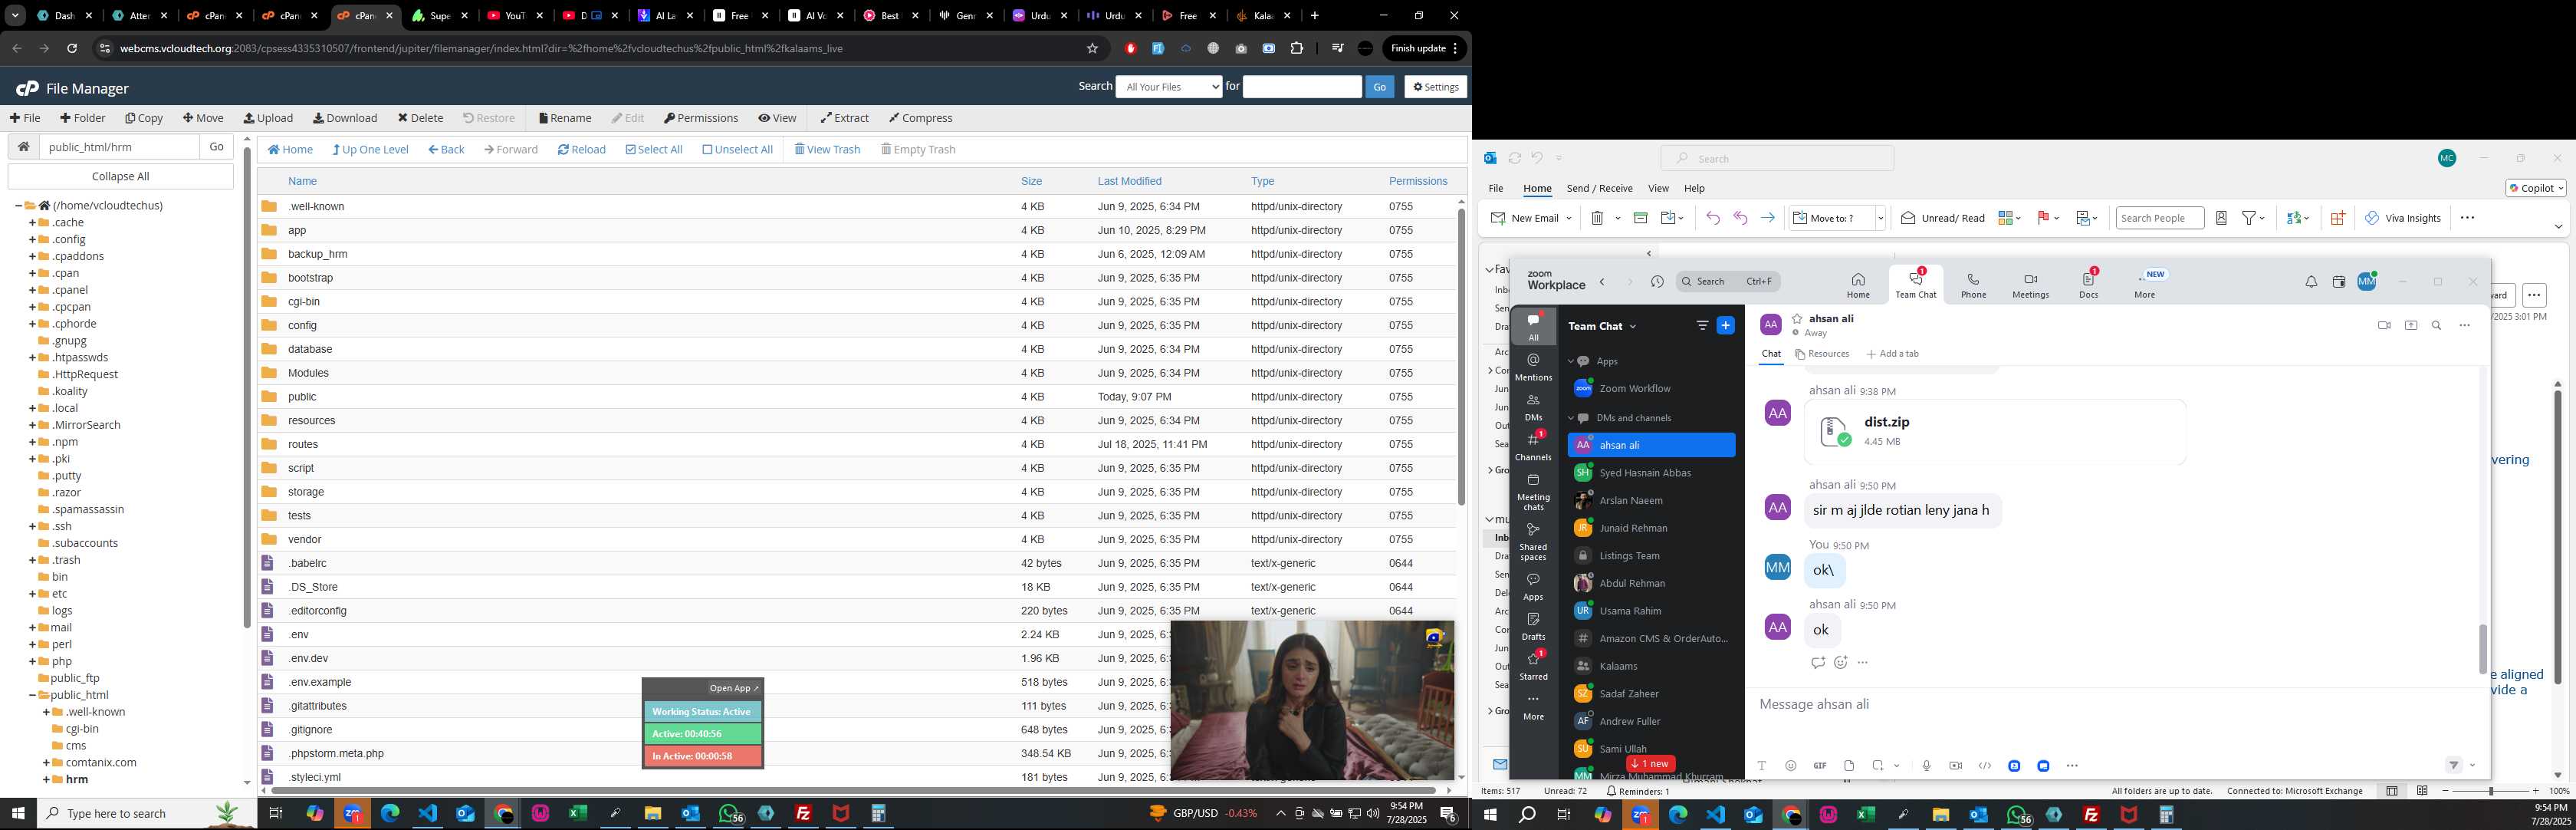2576x830 pixels.
Task: Click Zoom notifications bell icon
Action: click(2310, 282)
